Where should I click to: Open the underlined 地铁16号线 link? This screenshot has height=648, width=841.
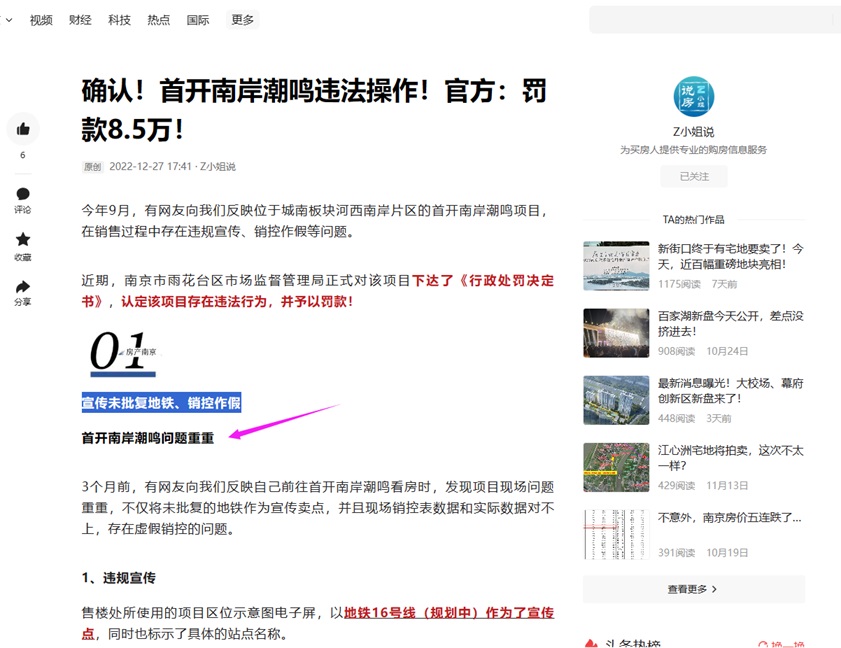click(x=448, y=613)
